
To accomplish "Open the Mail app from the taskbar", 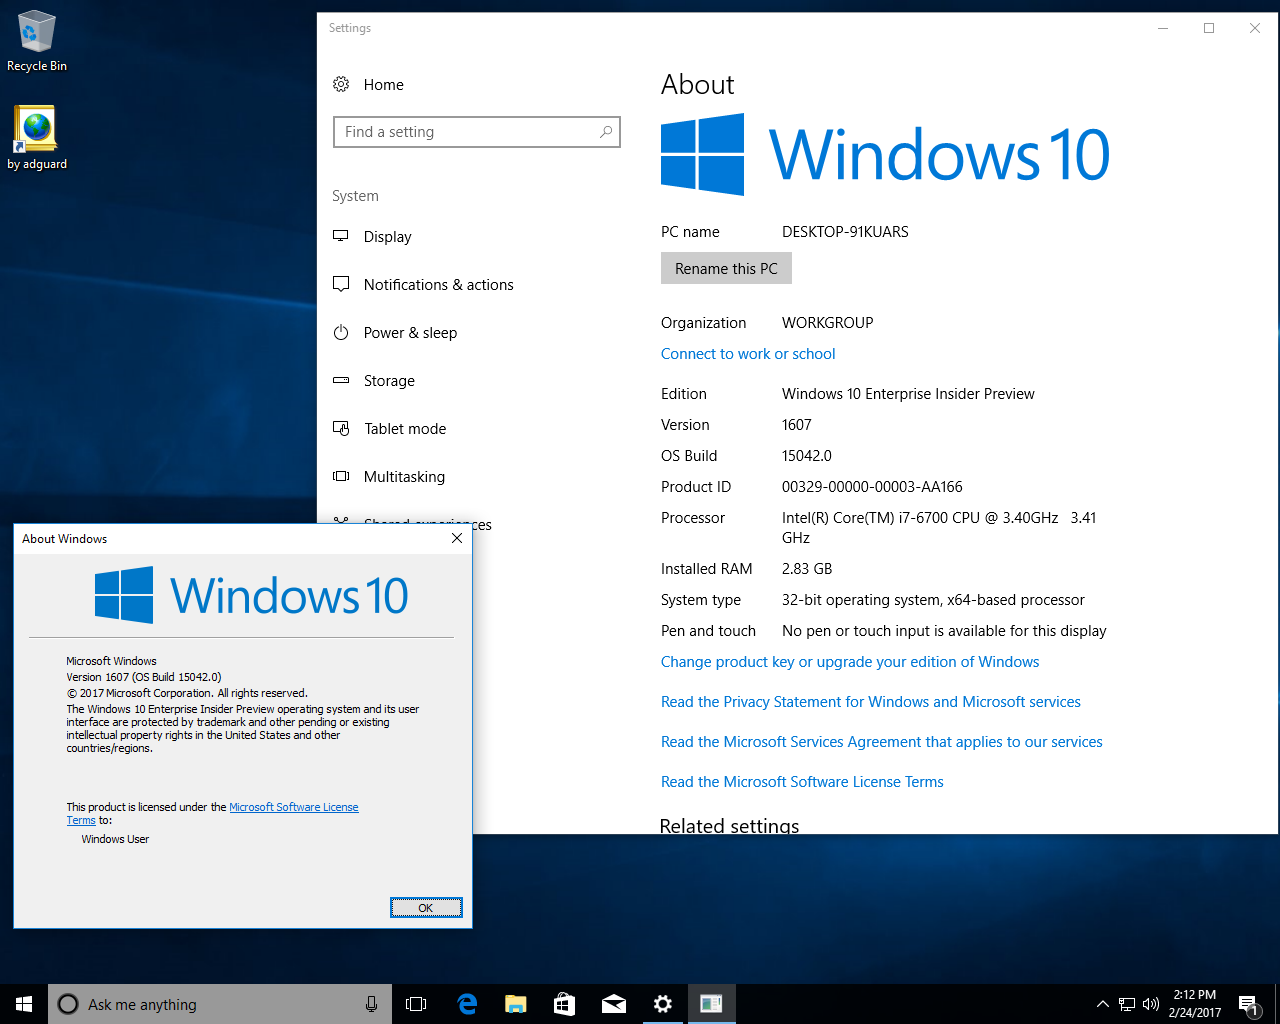I will click(613, 1004).
